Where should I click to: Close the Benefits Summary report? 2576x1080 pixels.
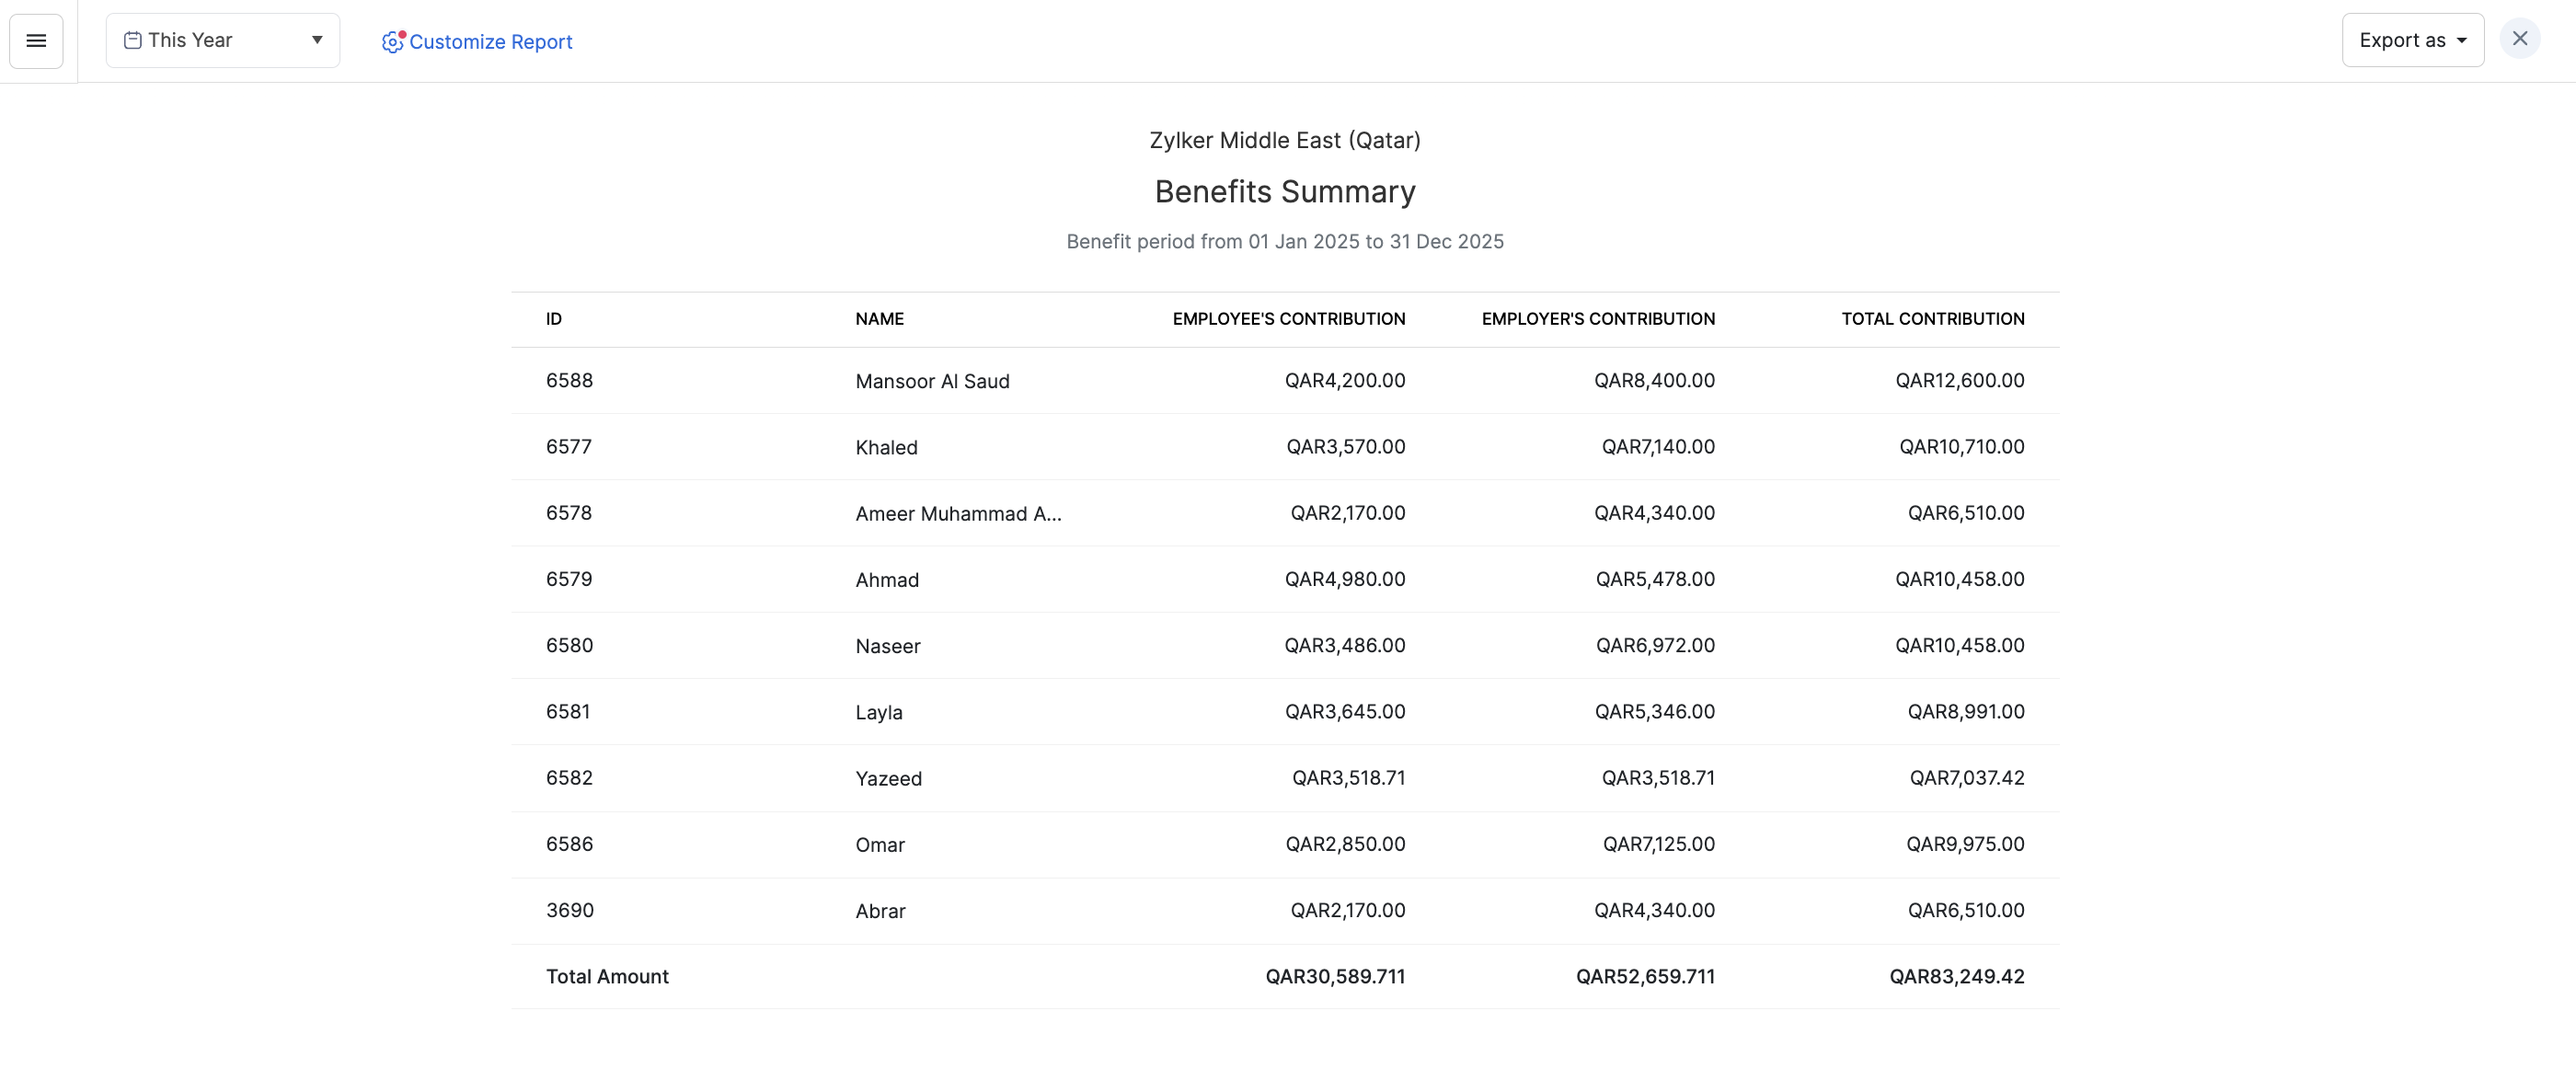[x=2519, y=39]
